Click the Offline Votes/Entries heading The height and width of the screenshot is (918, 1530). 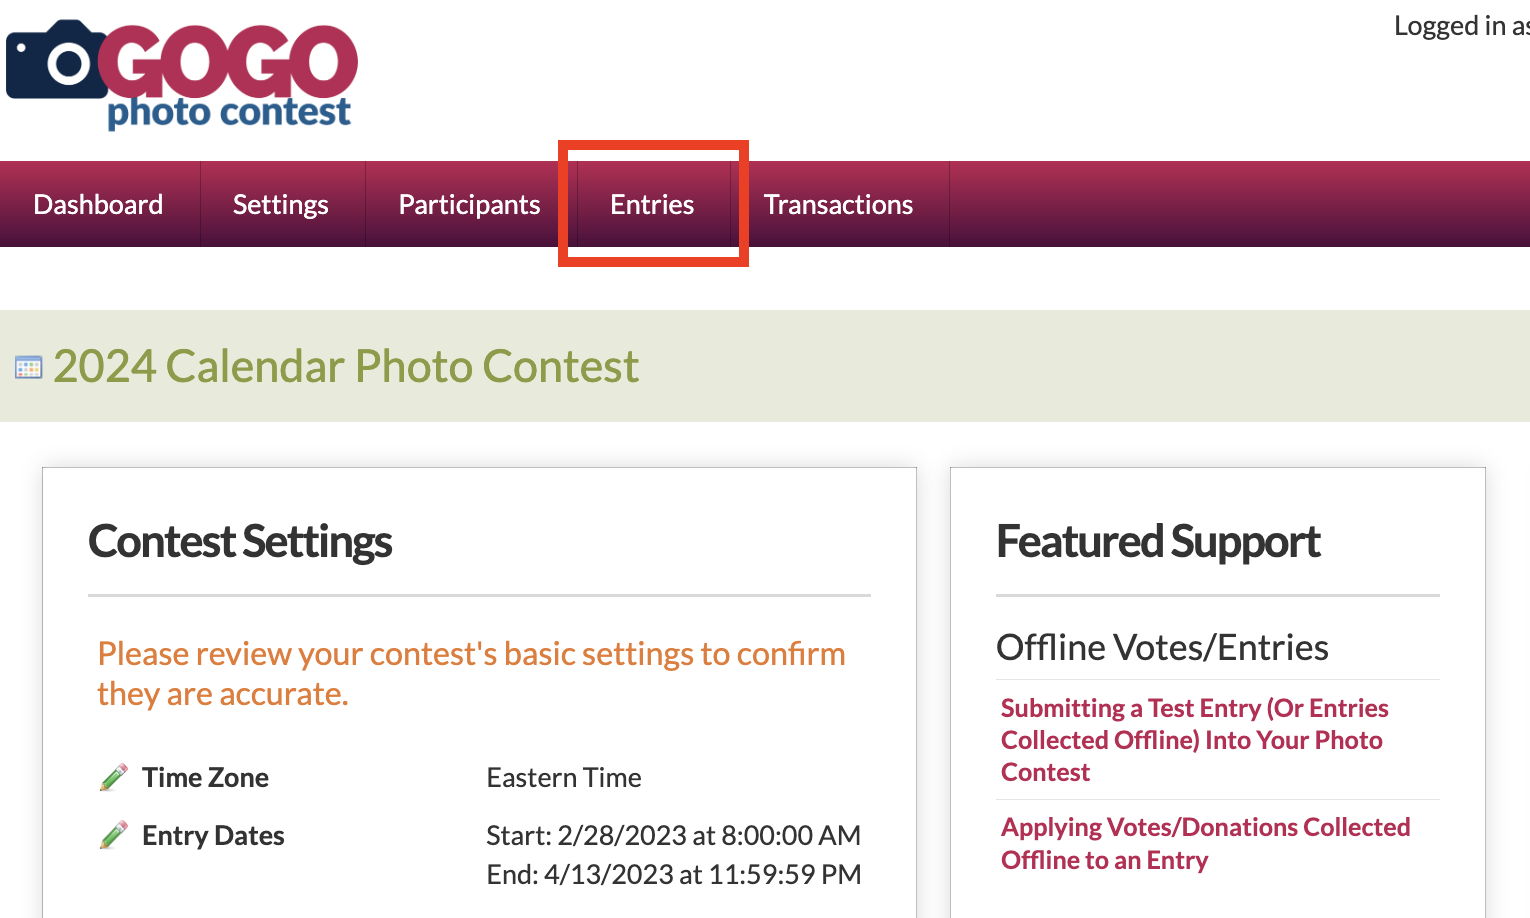pyautogui.click(x=1162, y=647)
